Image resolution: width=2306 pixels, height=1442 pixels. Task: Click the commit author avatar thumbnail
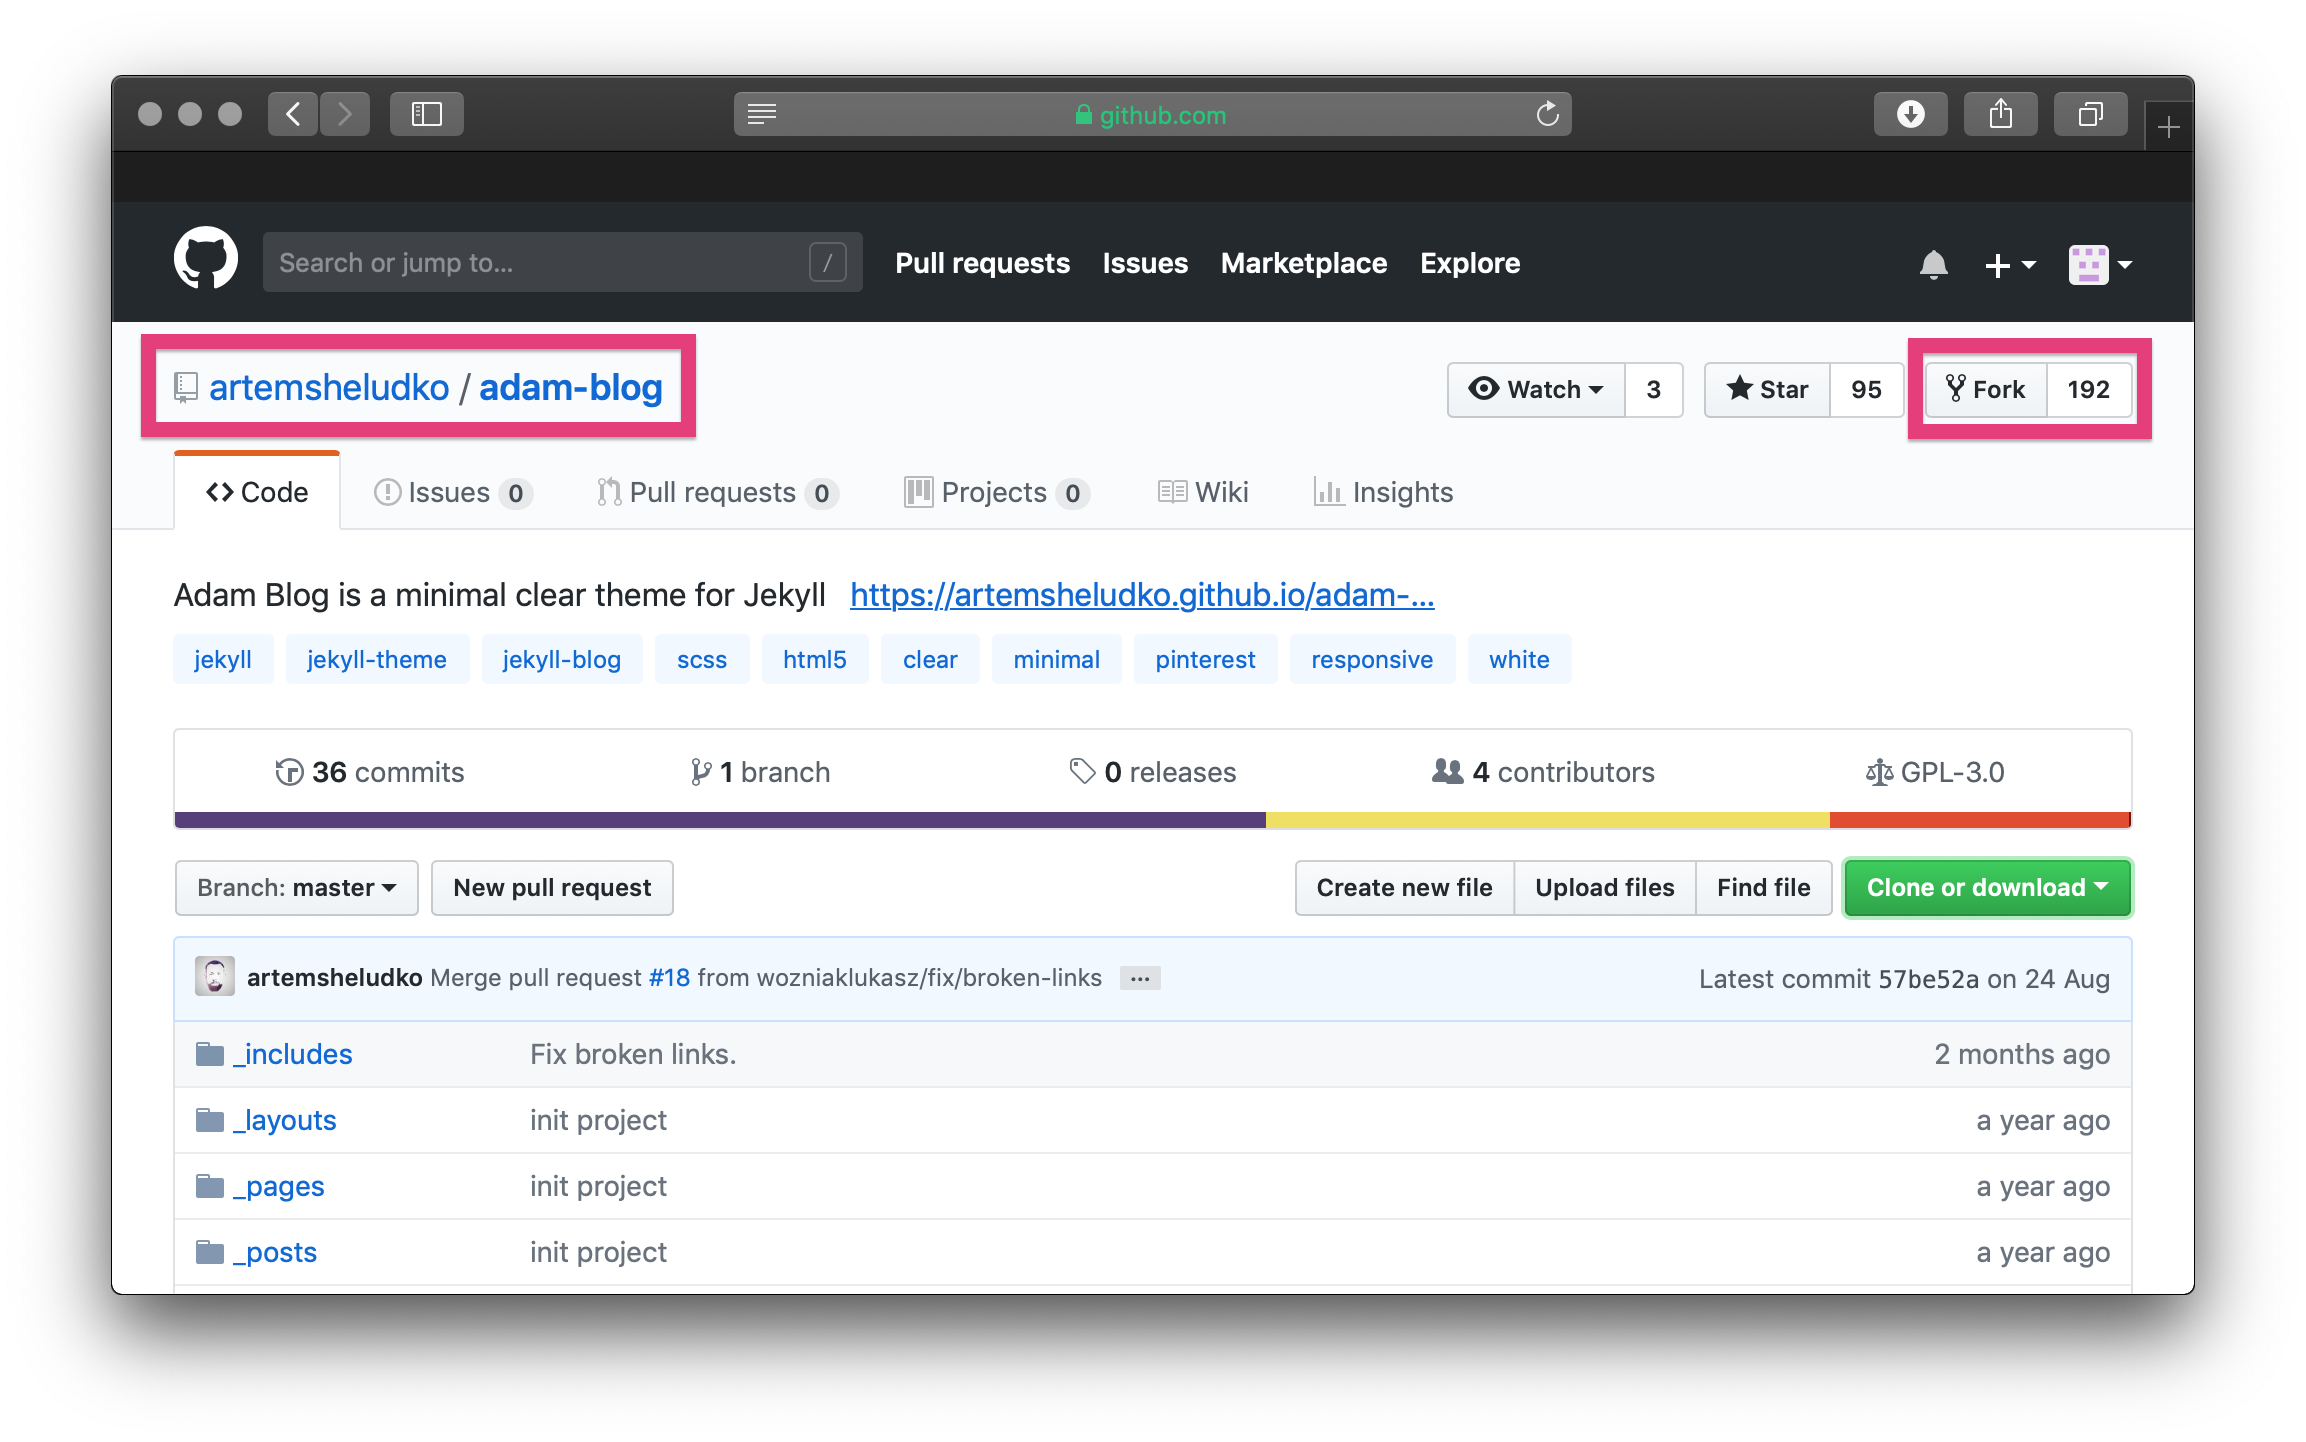tap(215, 977)
